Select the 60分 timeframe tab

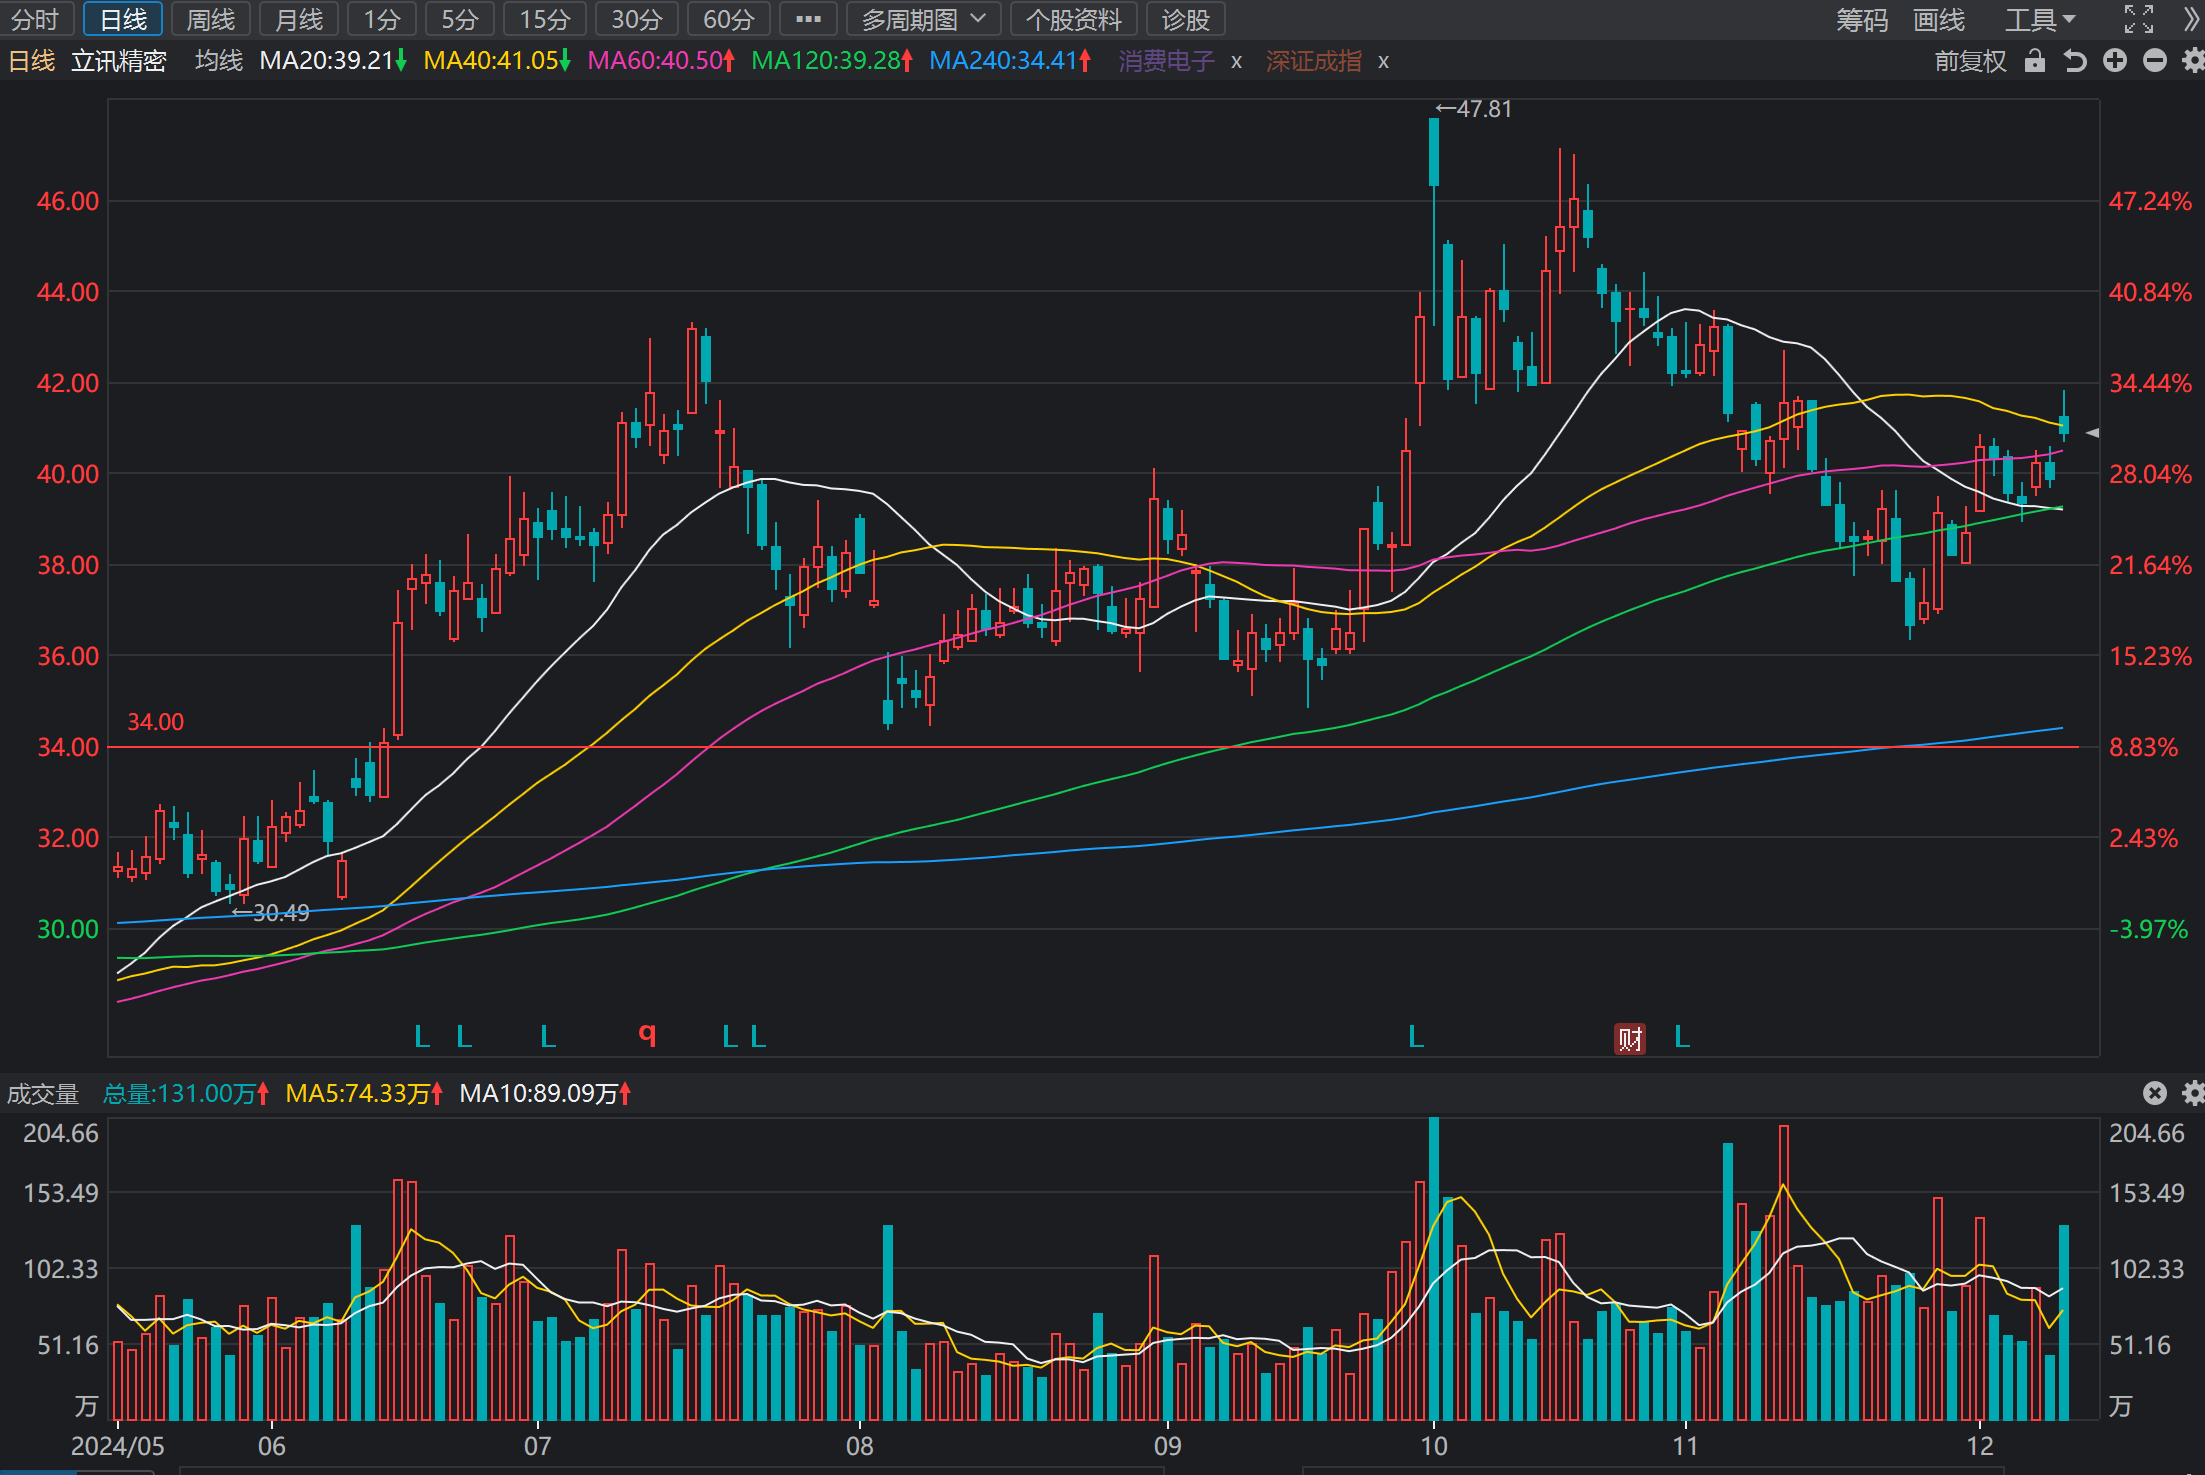(728, 19)
